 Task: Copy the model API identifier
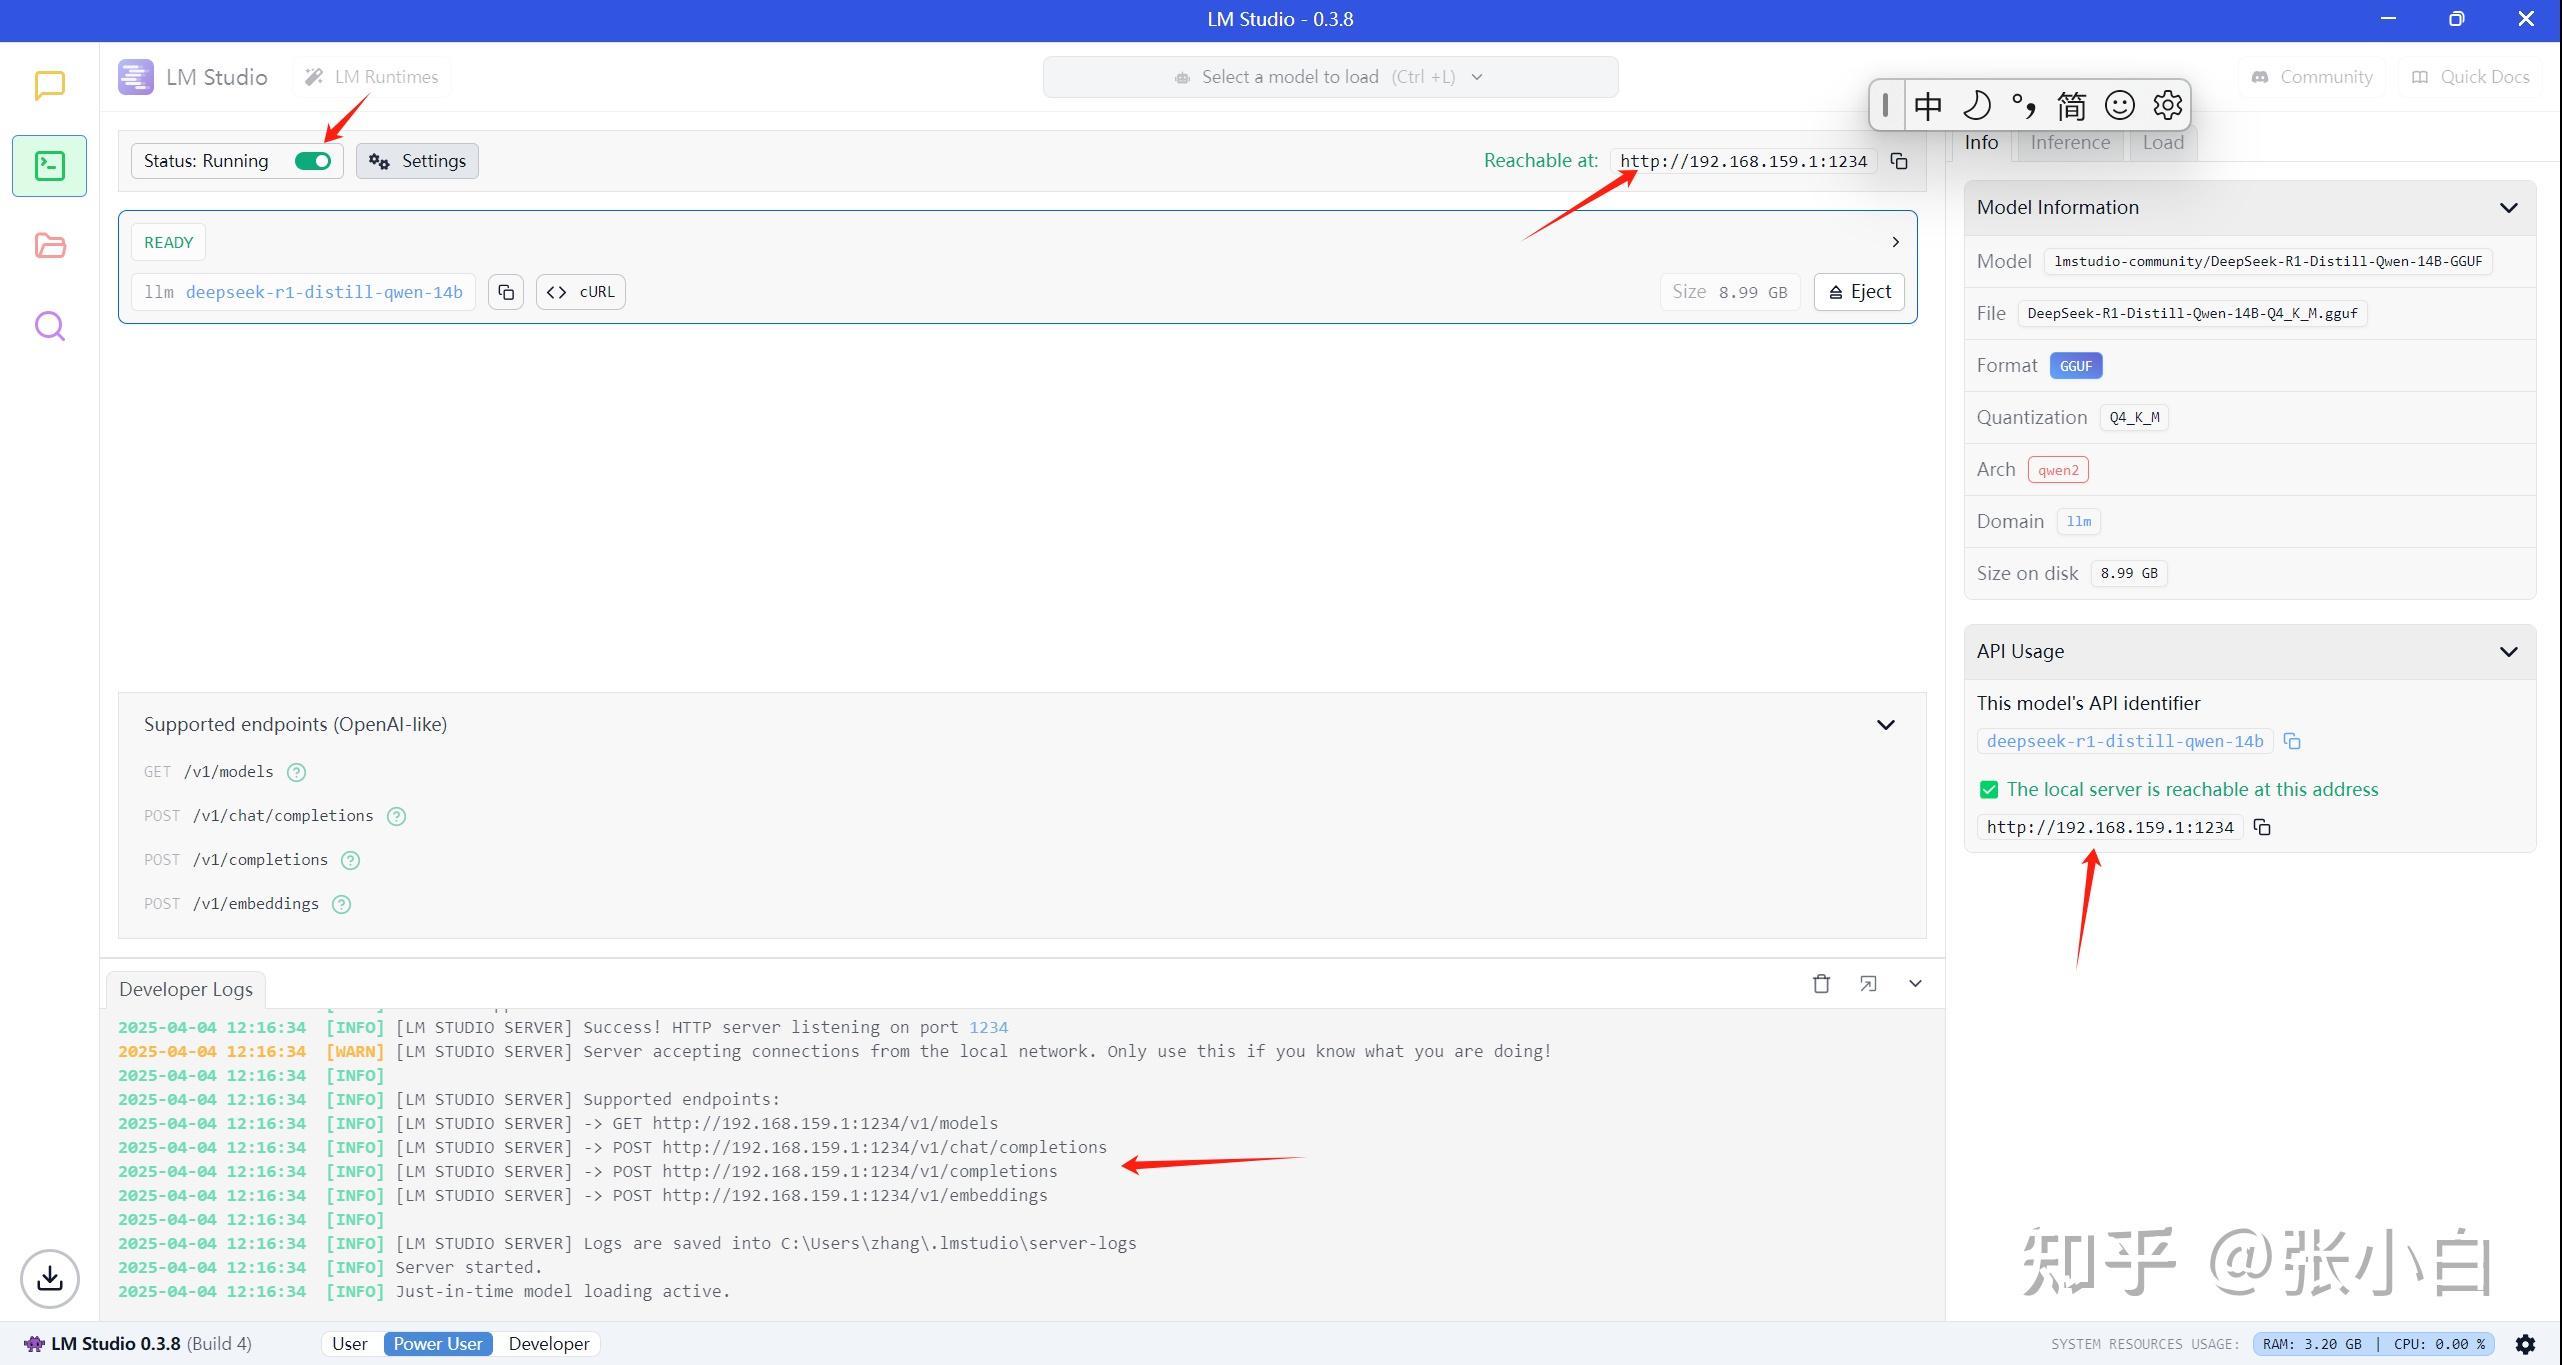click(x=2292, y=741)
